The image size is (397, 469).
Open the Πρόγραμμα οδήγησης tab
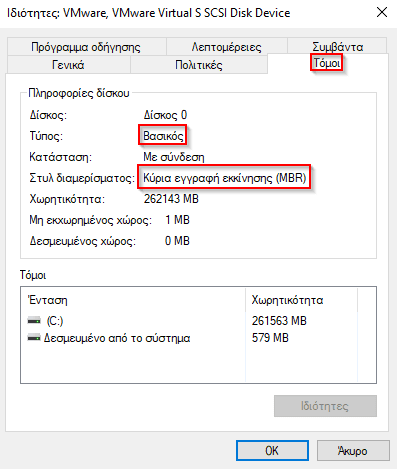click(x=86, y=47)
